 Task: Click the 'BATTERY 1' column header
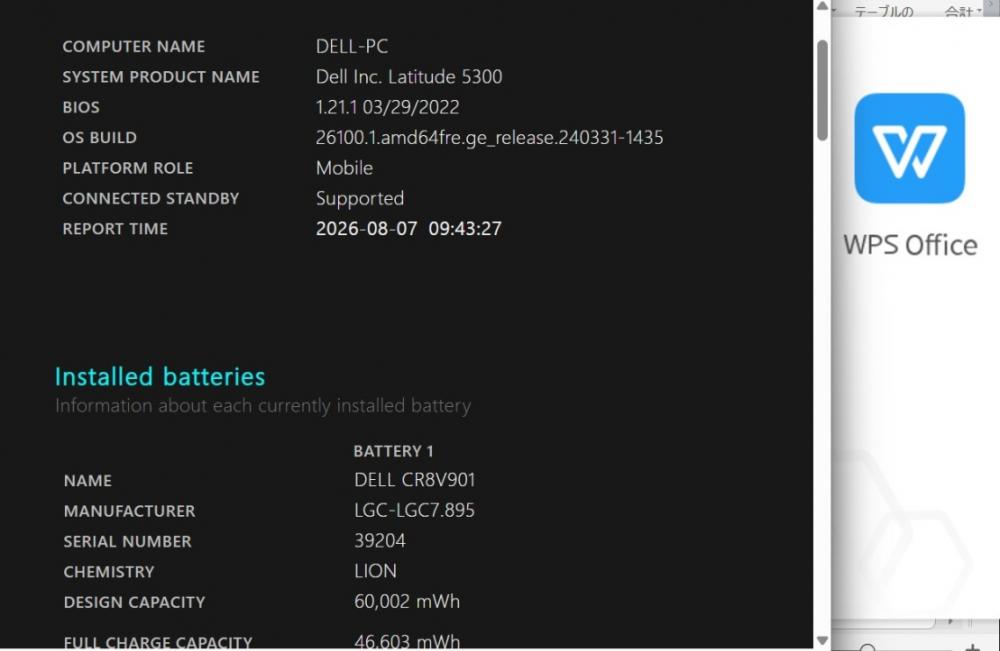tap(393, 451)
